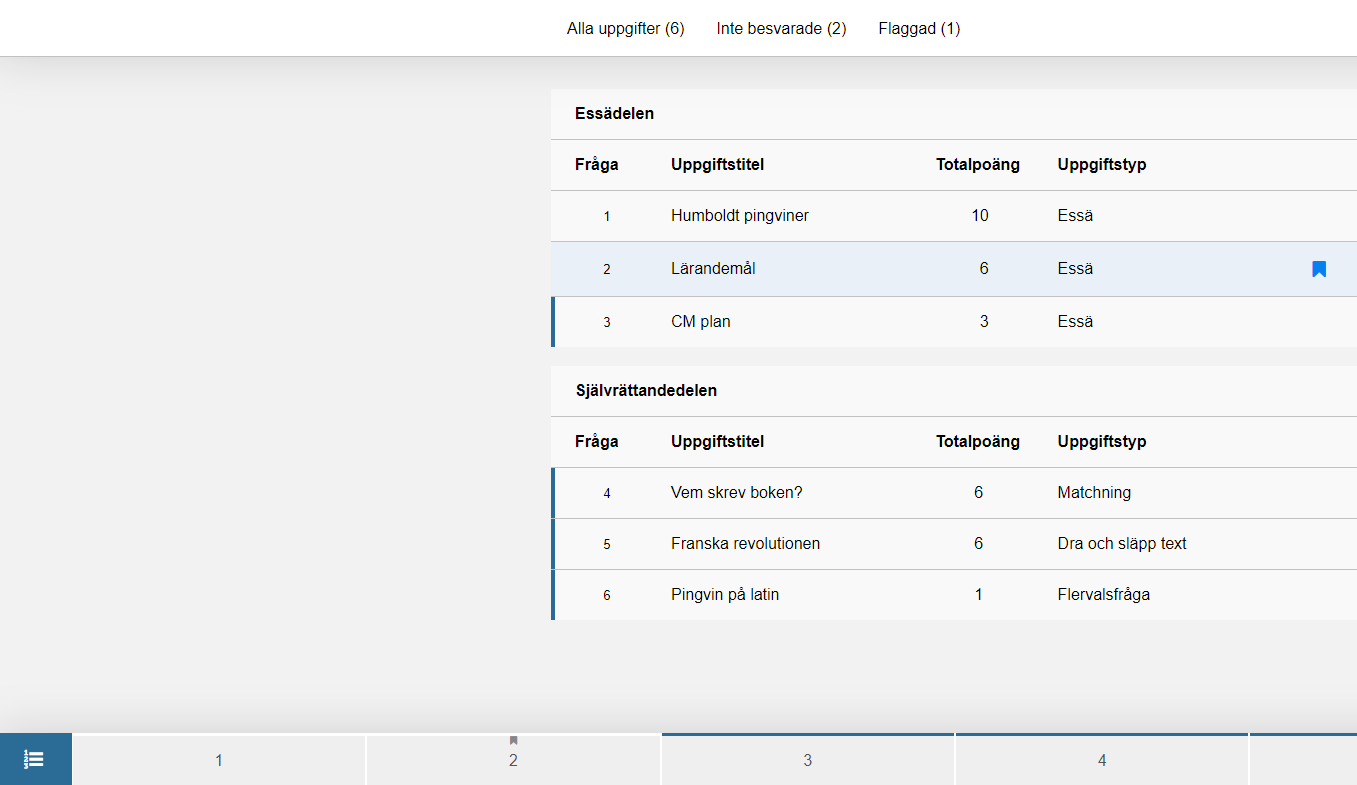The width and height of the screenshot is (1357, 785).
Task: Click the Matchning task type cell
Action: 1094,493
